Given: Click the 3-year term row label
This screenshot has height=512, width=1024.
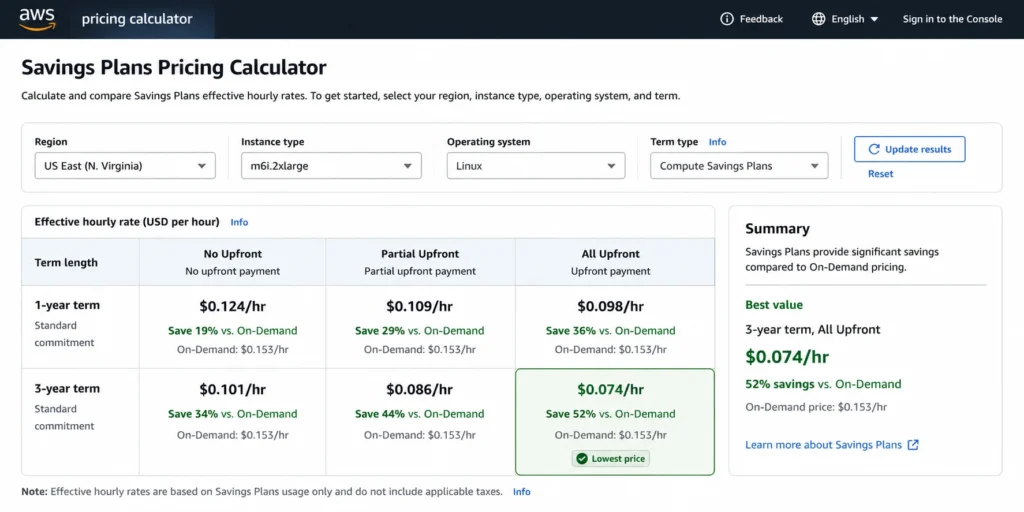Looking at the screenshot, I should coord(67,389).
